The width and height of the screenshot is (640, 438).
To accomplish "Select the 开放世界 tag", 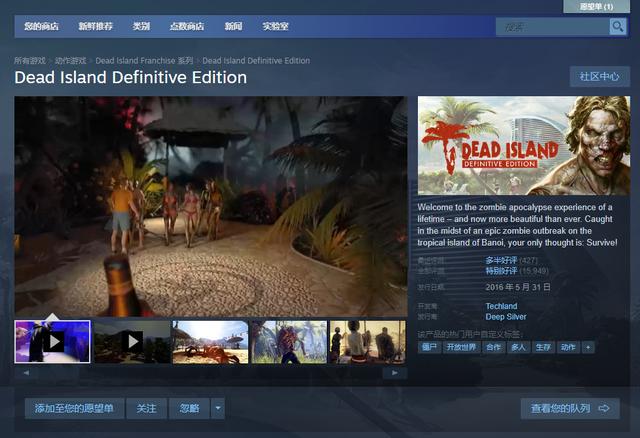I will click(x=462, y=347).
